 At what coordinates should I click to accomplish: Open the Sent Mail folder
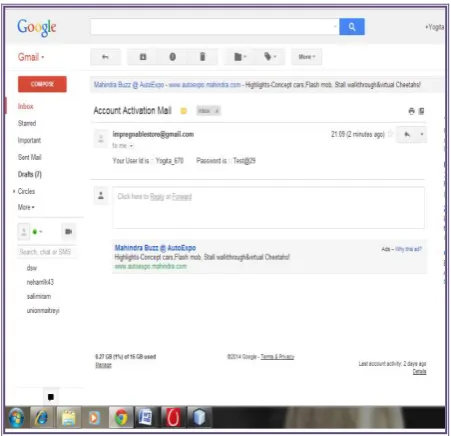tap(30, 157)
